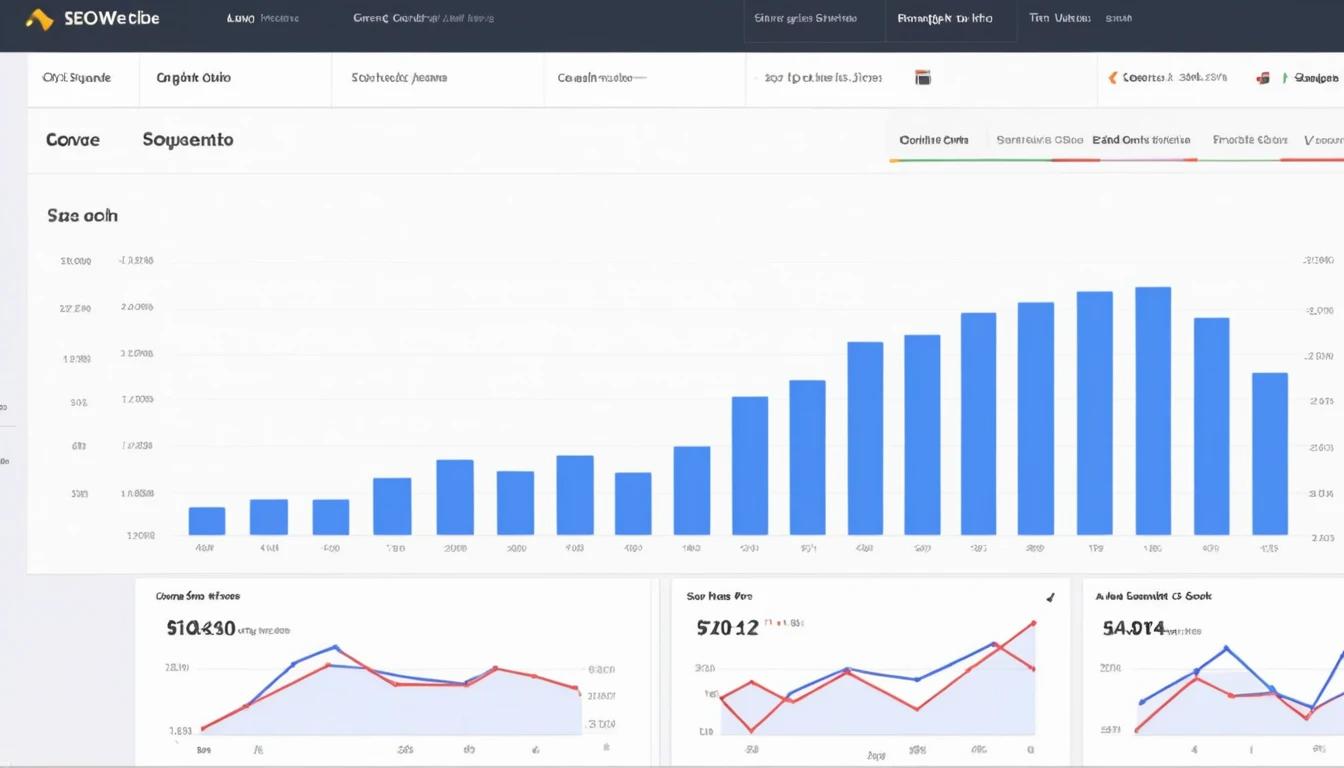Click the dark calendar icon in the filter row

tap(923, 78)
